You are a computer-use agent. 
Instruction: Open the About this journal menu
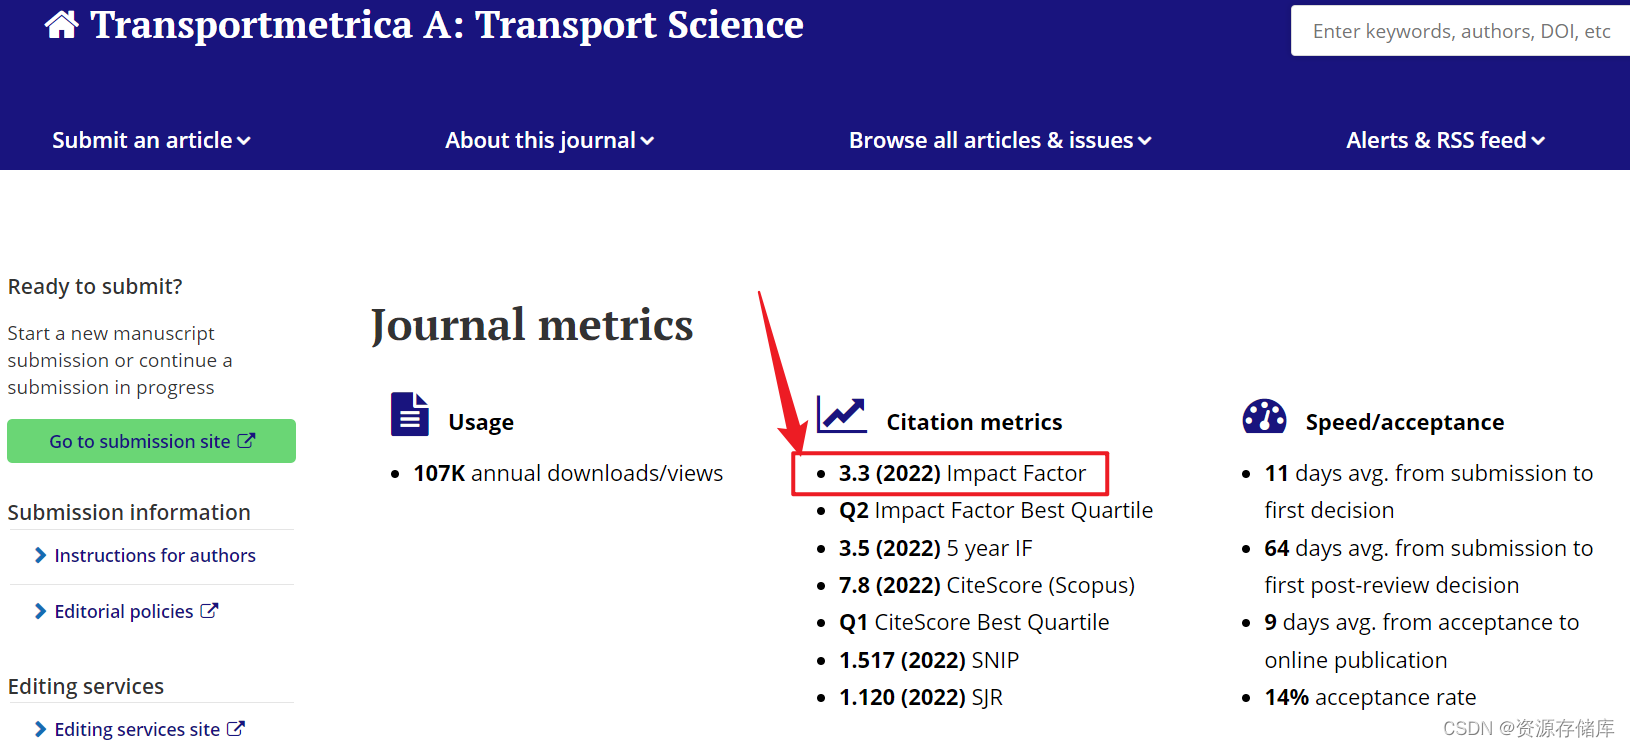548,140
